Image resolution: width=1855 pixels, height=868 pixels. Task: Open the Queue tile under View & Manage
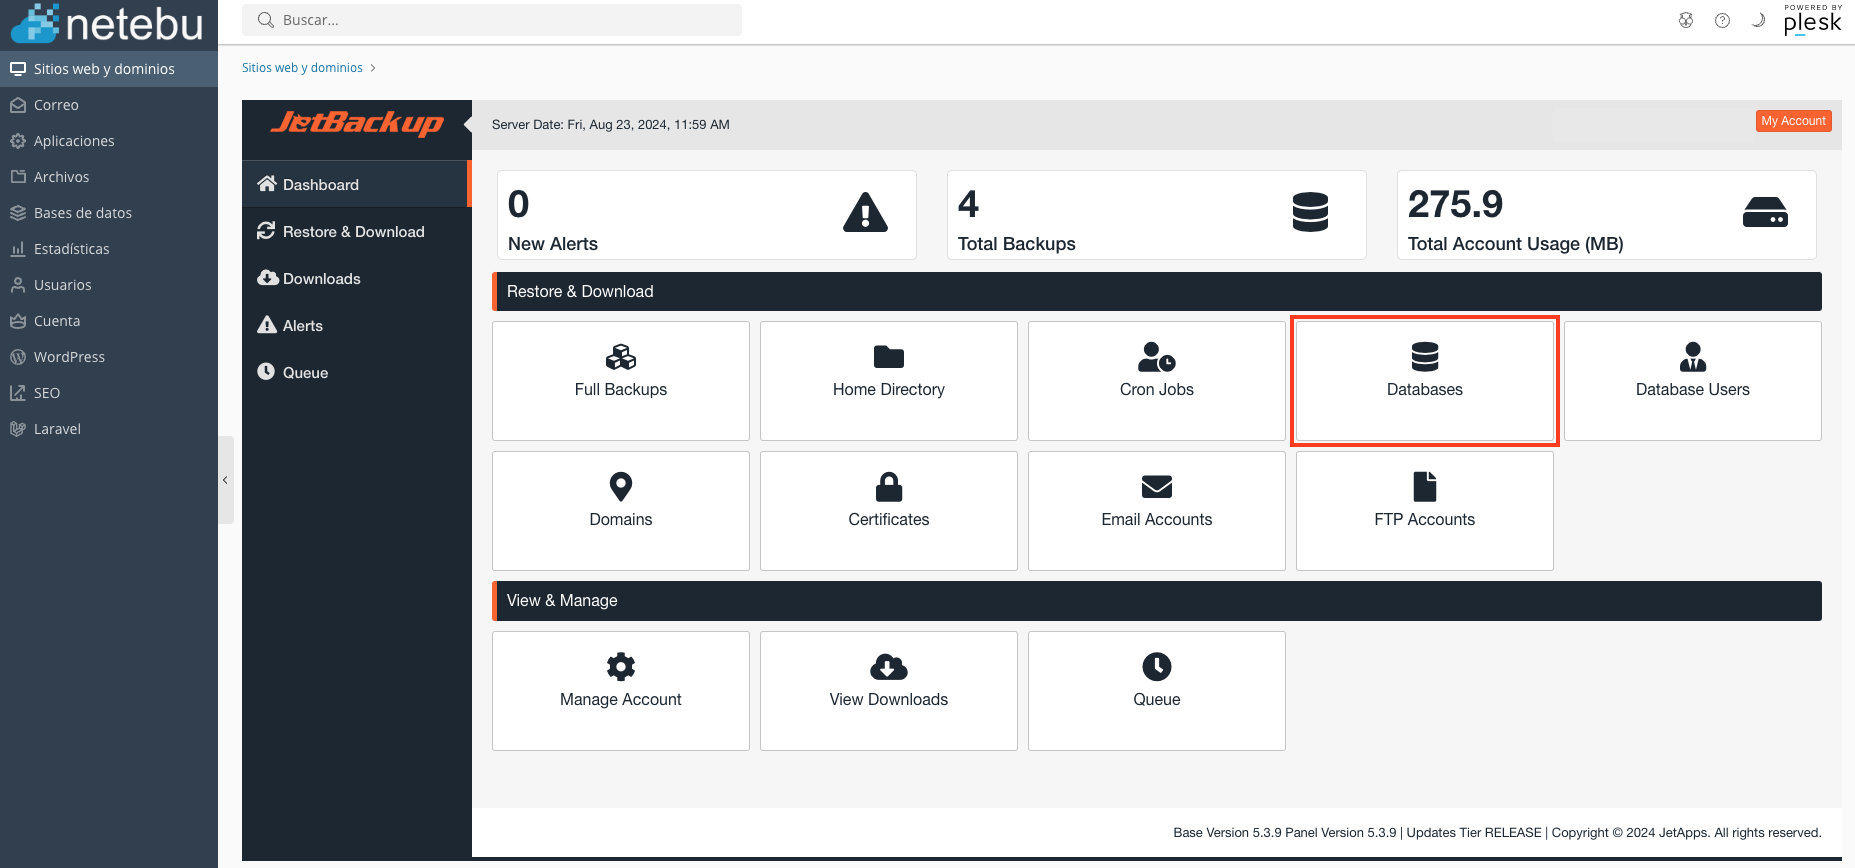(x=1157, y=691)
